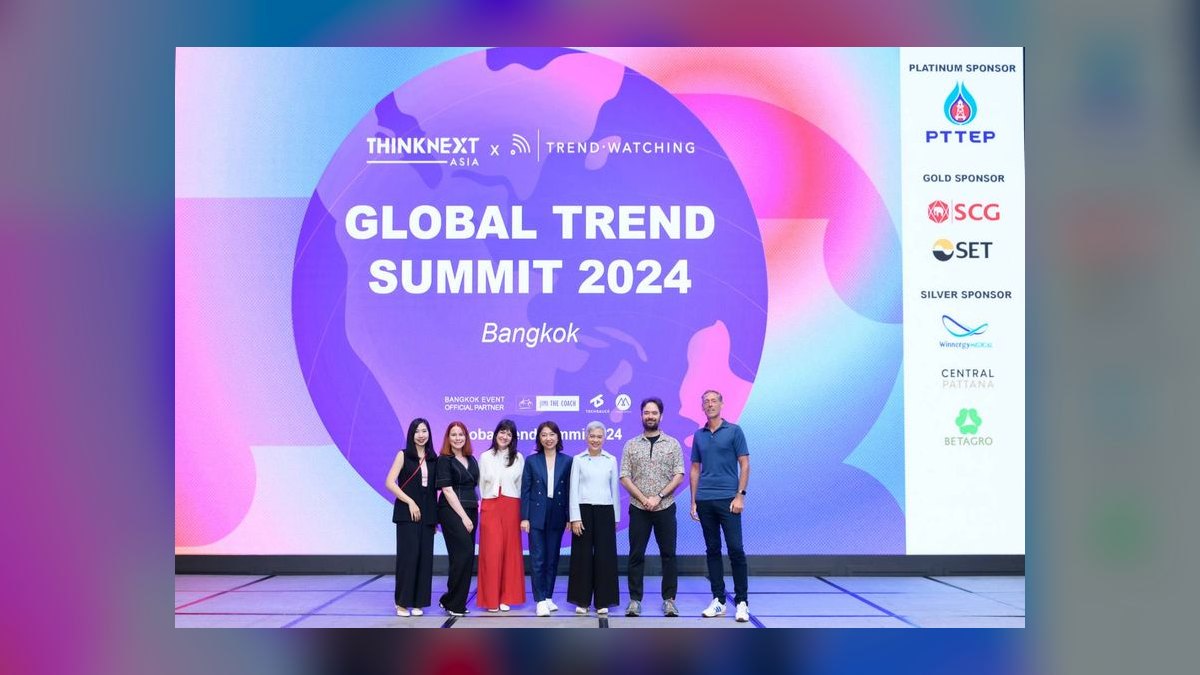The width and height of the screenshot is (1200, 675).
Task: Click the SCG sponsor logo
Action: [963, 211]
